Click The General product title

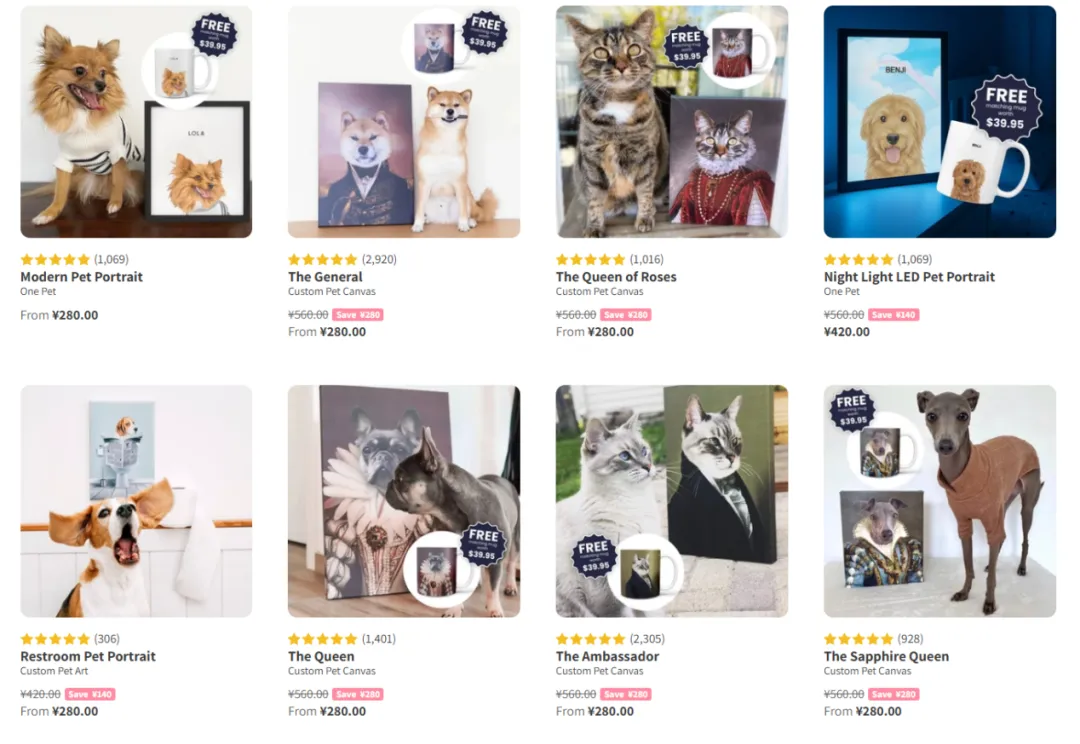pyautogui.click(x=325, y=277)
